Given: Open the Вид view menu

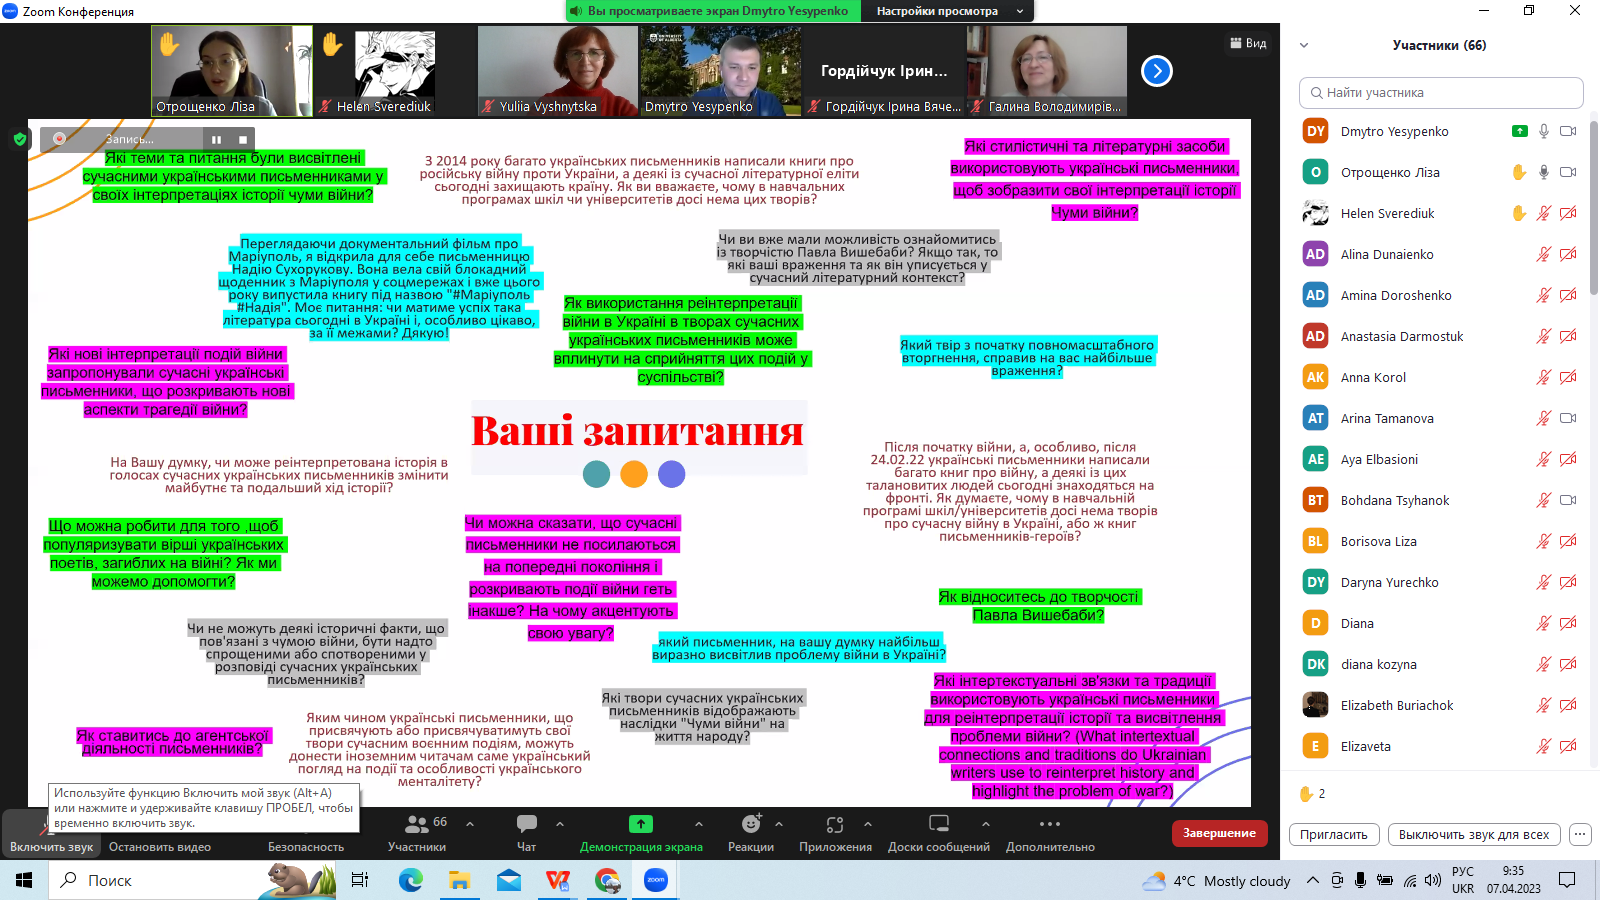Looking at the screenshot, I should point(1248,43).
